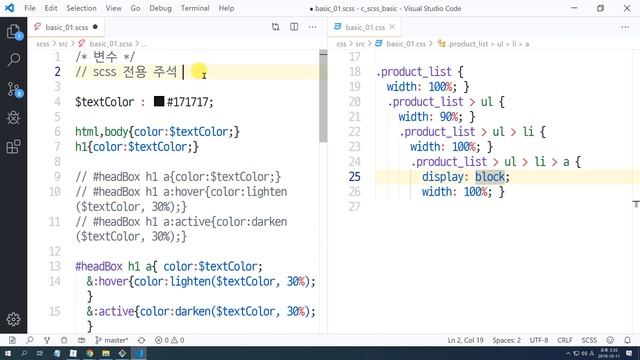Screen dimensions: 640x360
Task: Change file encoding via UTF-8
Action: coord(539,340)
